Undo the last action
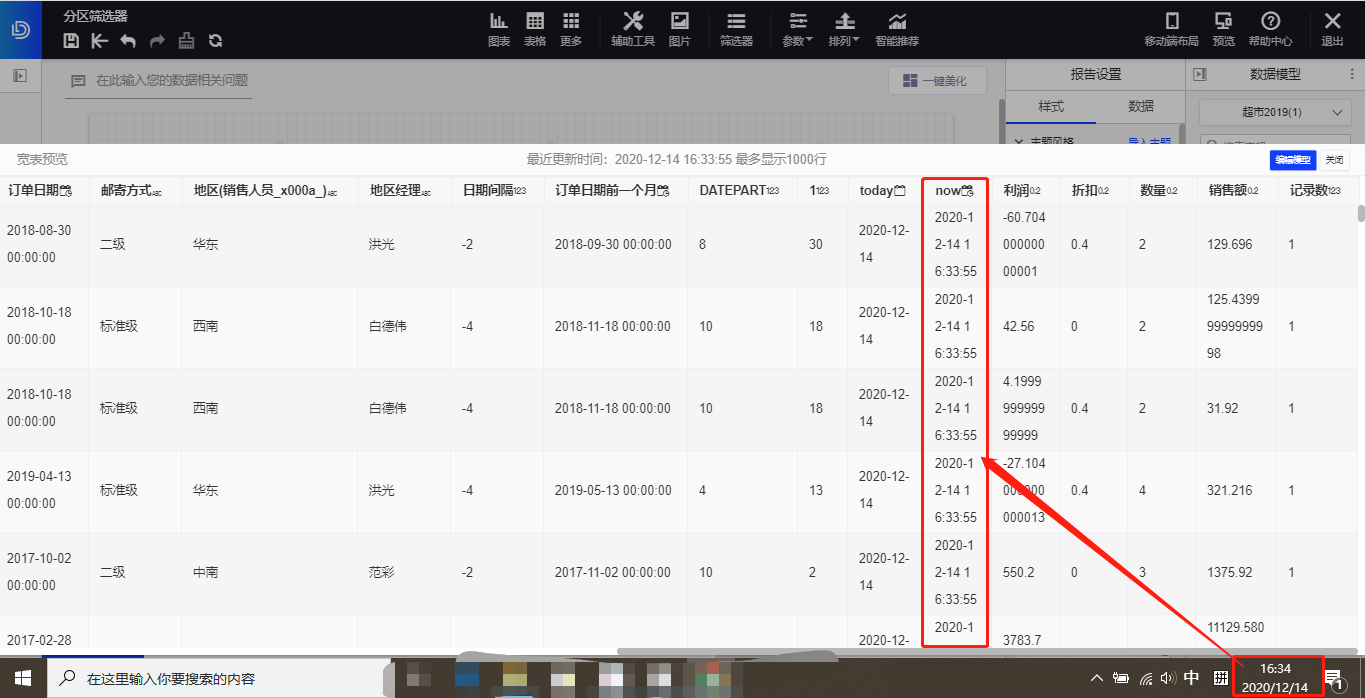The height and width of the screenshot is (698, 1365). tap(128, 41)
